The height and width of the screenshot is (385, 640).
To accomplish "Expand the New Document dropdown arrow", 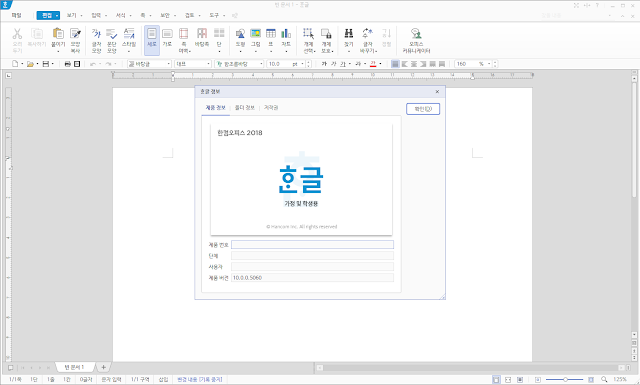I will [x=22, y=64].
